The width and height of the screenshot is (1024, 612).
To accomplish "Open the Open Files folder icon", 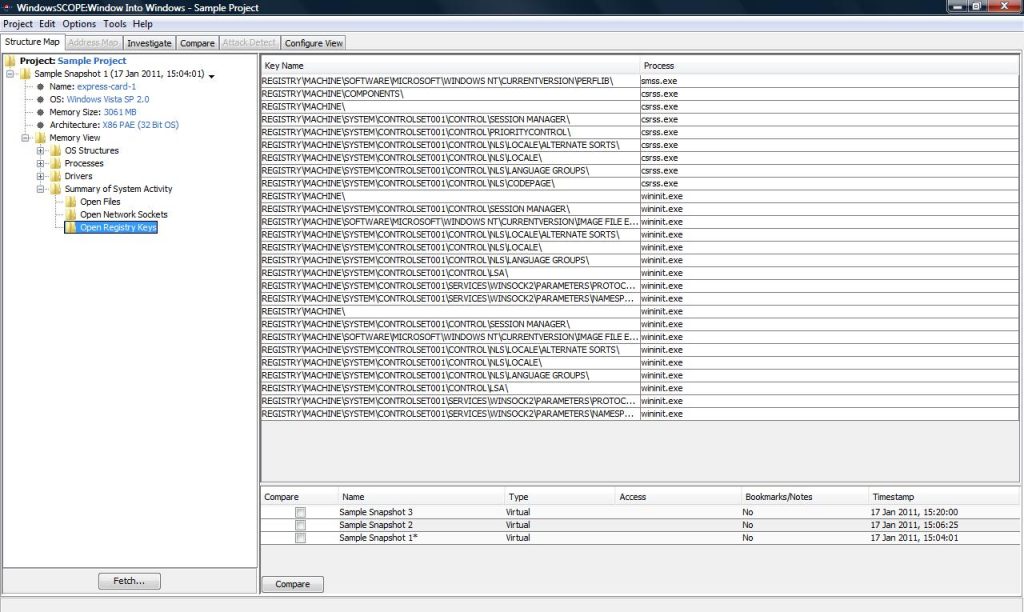I will pyautogui.click(x=71, y=202).
